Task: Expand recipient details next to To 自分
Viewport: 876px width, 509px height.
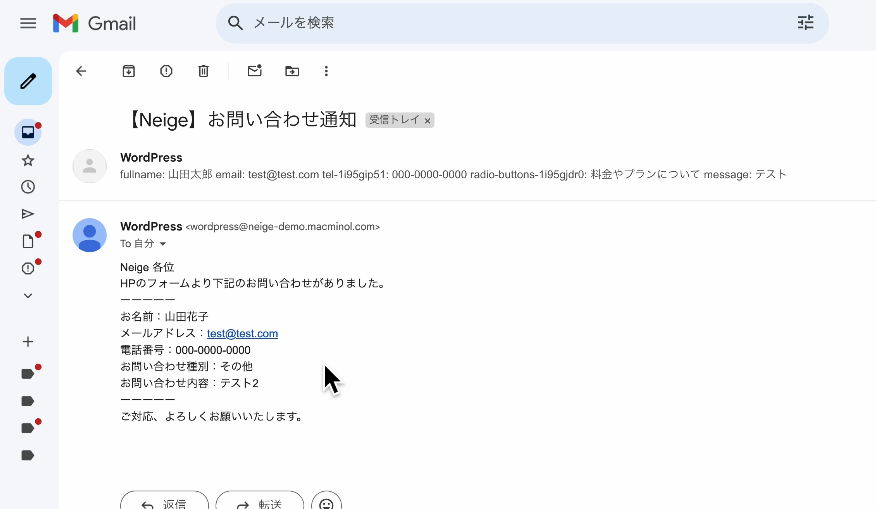Action: 163,244
